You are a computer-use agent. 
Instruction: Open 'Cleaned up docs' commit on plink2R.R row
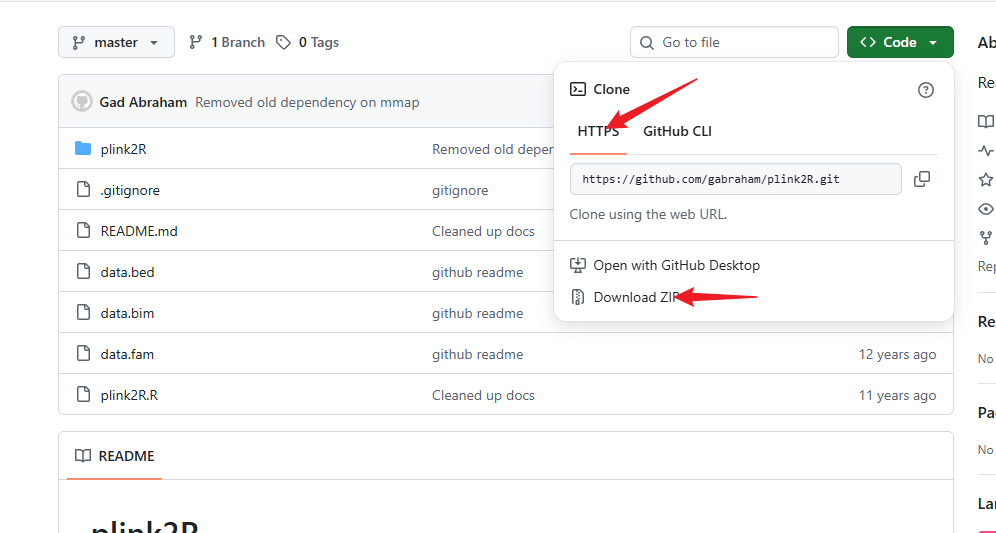(x=483, y=395)
